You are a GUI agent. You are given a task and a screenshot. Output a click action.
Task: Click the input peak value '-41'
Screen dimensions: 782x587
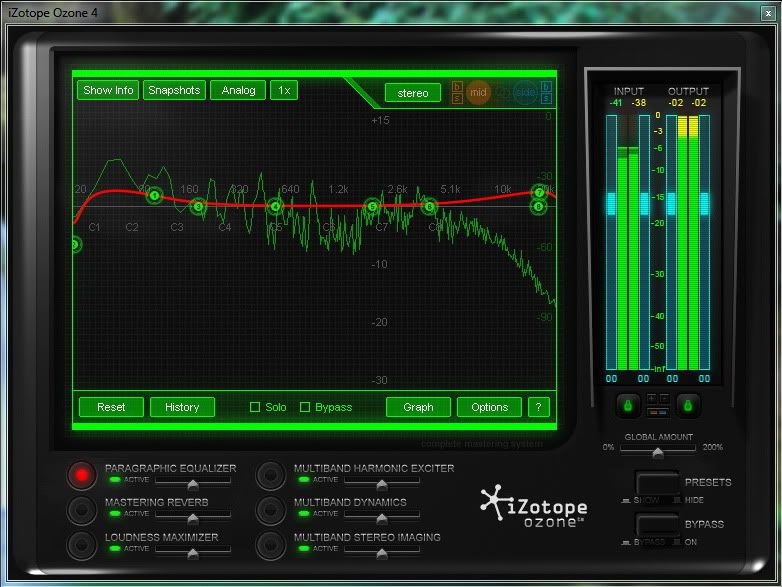616,103
